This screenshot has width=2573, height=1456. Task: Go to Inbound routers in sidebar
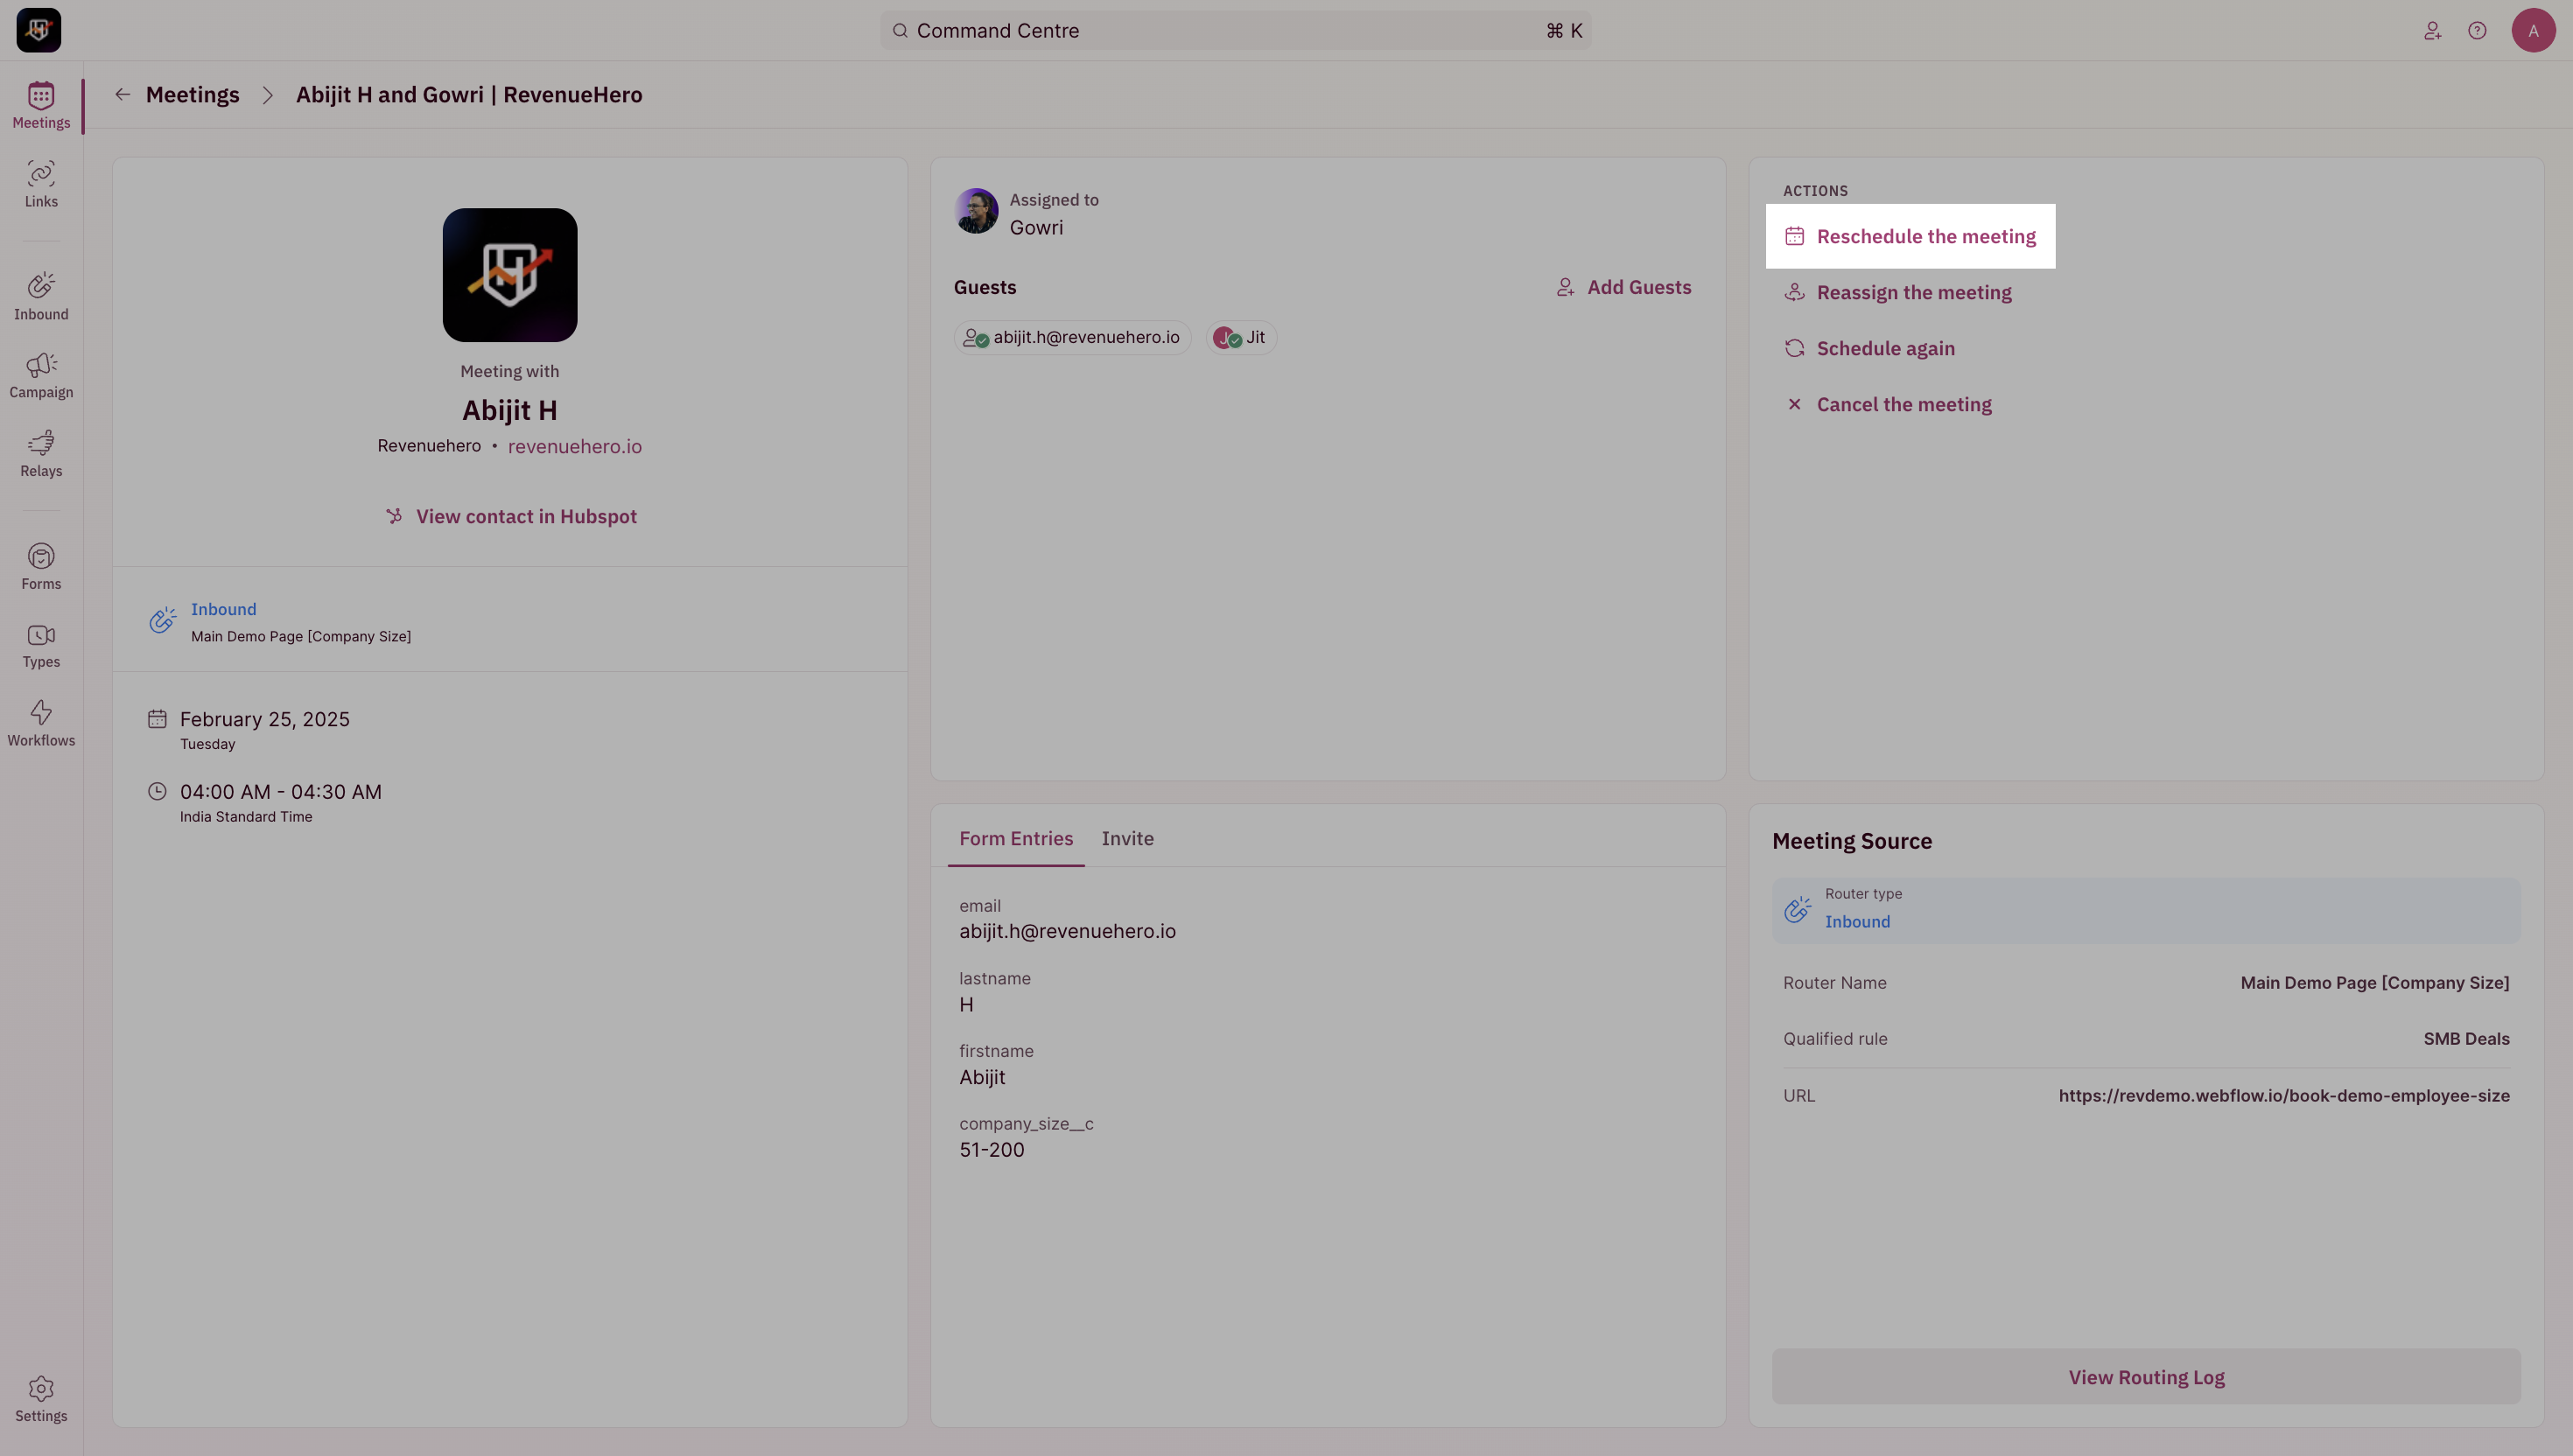tap(41, 296)
